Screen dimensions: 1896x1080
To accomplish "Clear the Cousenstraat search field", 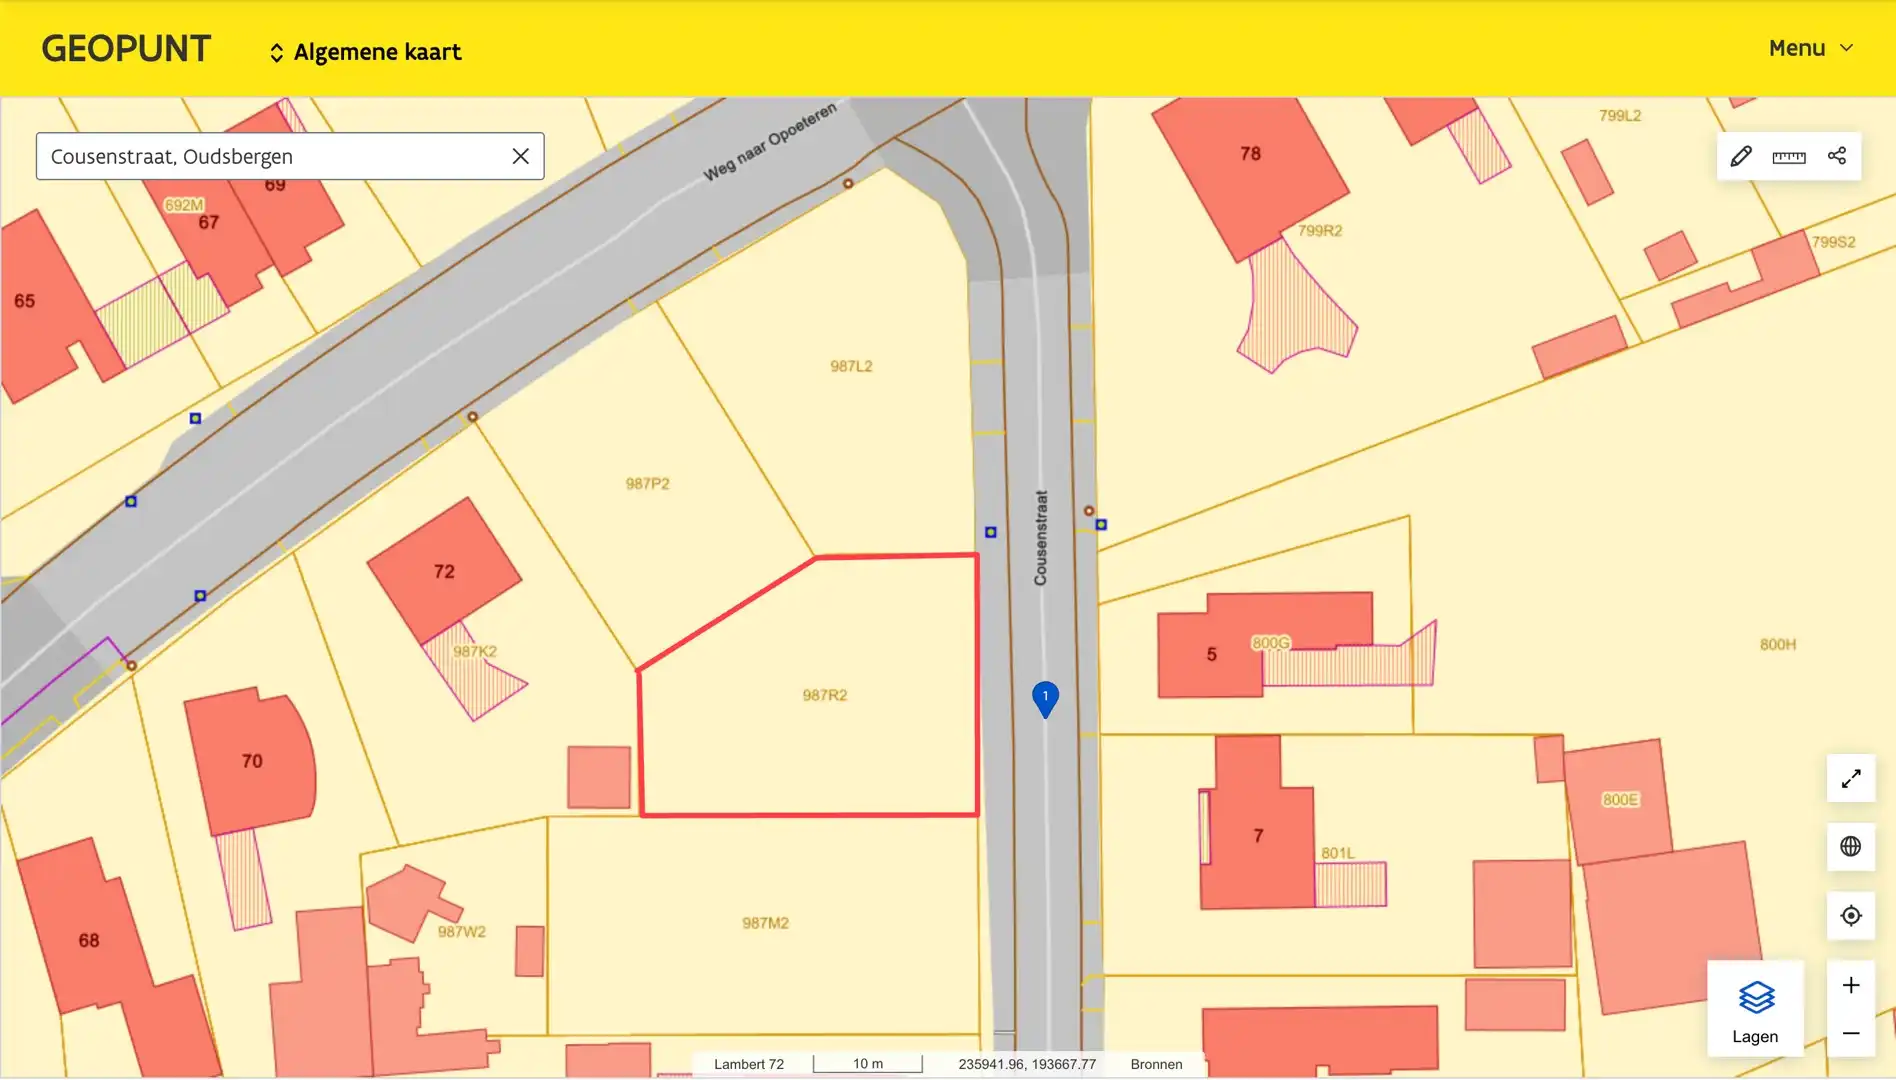I will [x=520, y=156].
